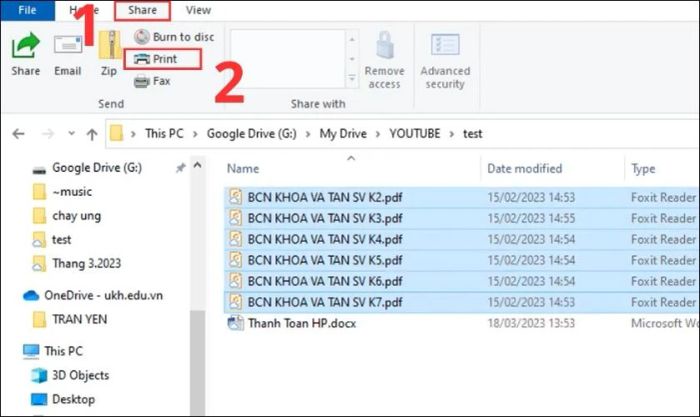Open the chay ung folder in sidebar
This screenshot has width=700, height=417.
coord(76,216)
